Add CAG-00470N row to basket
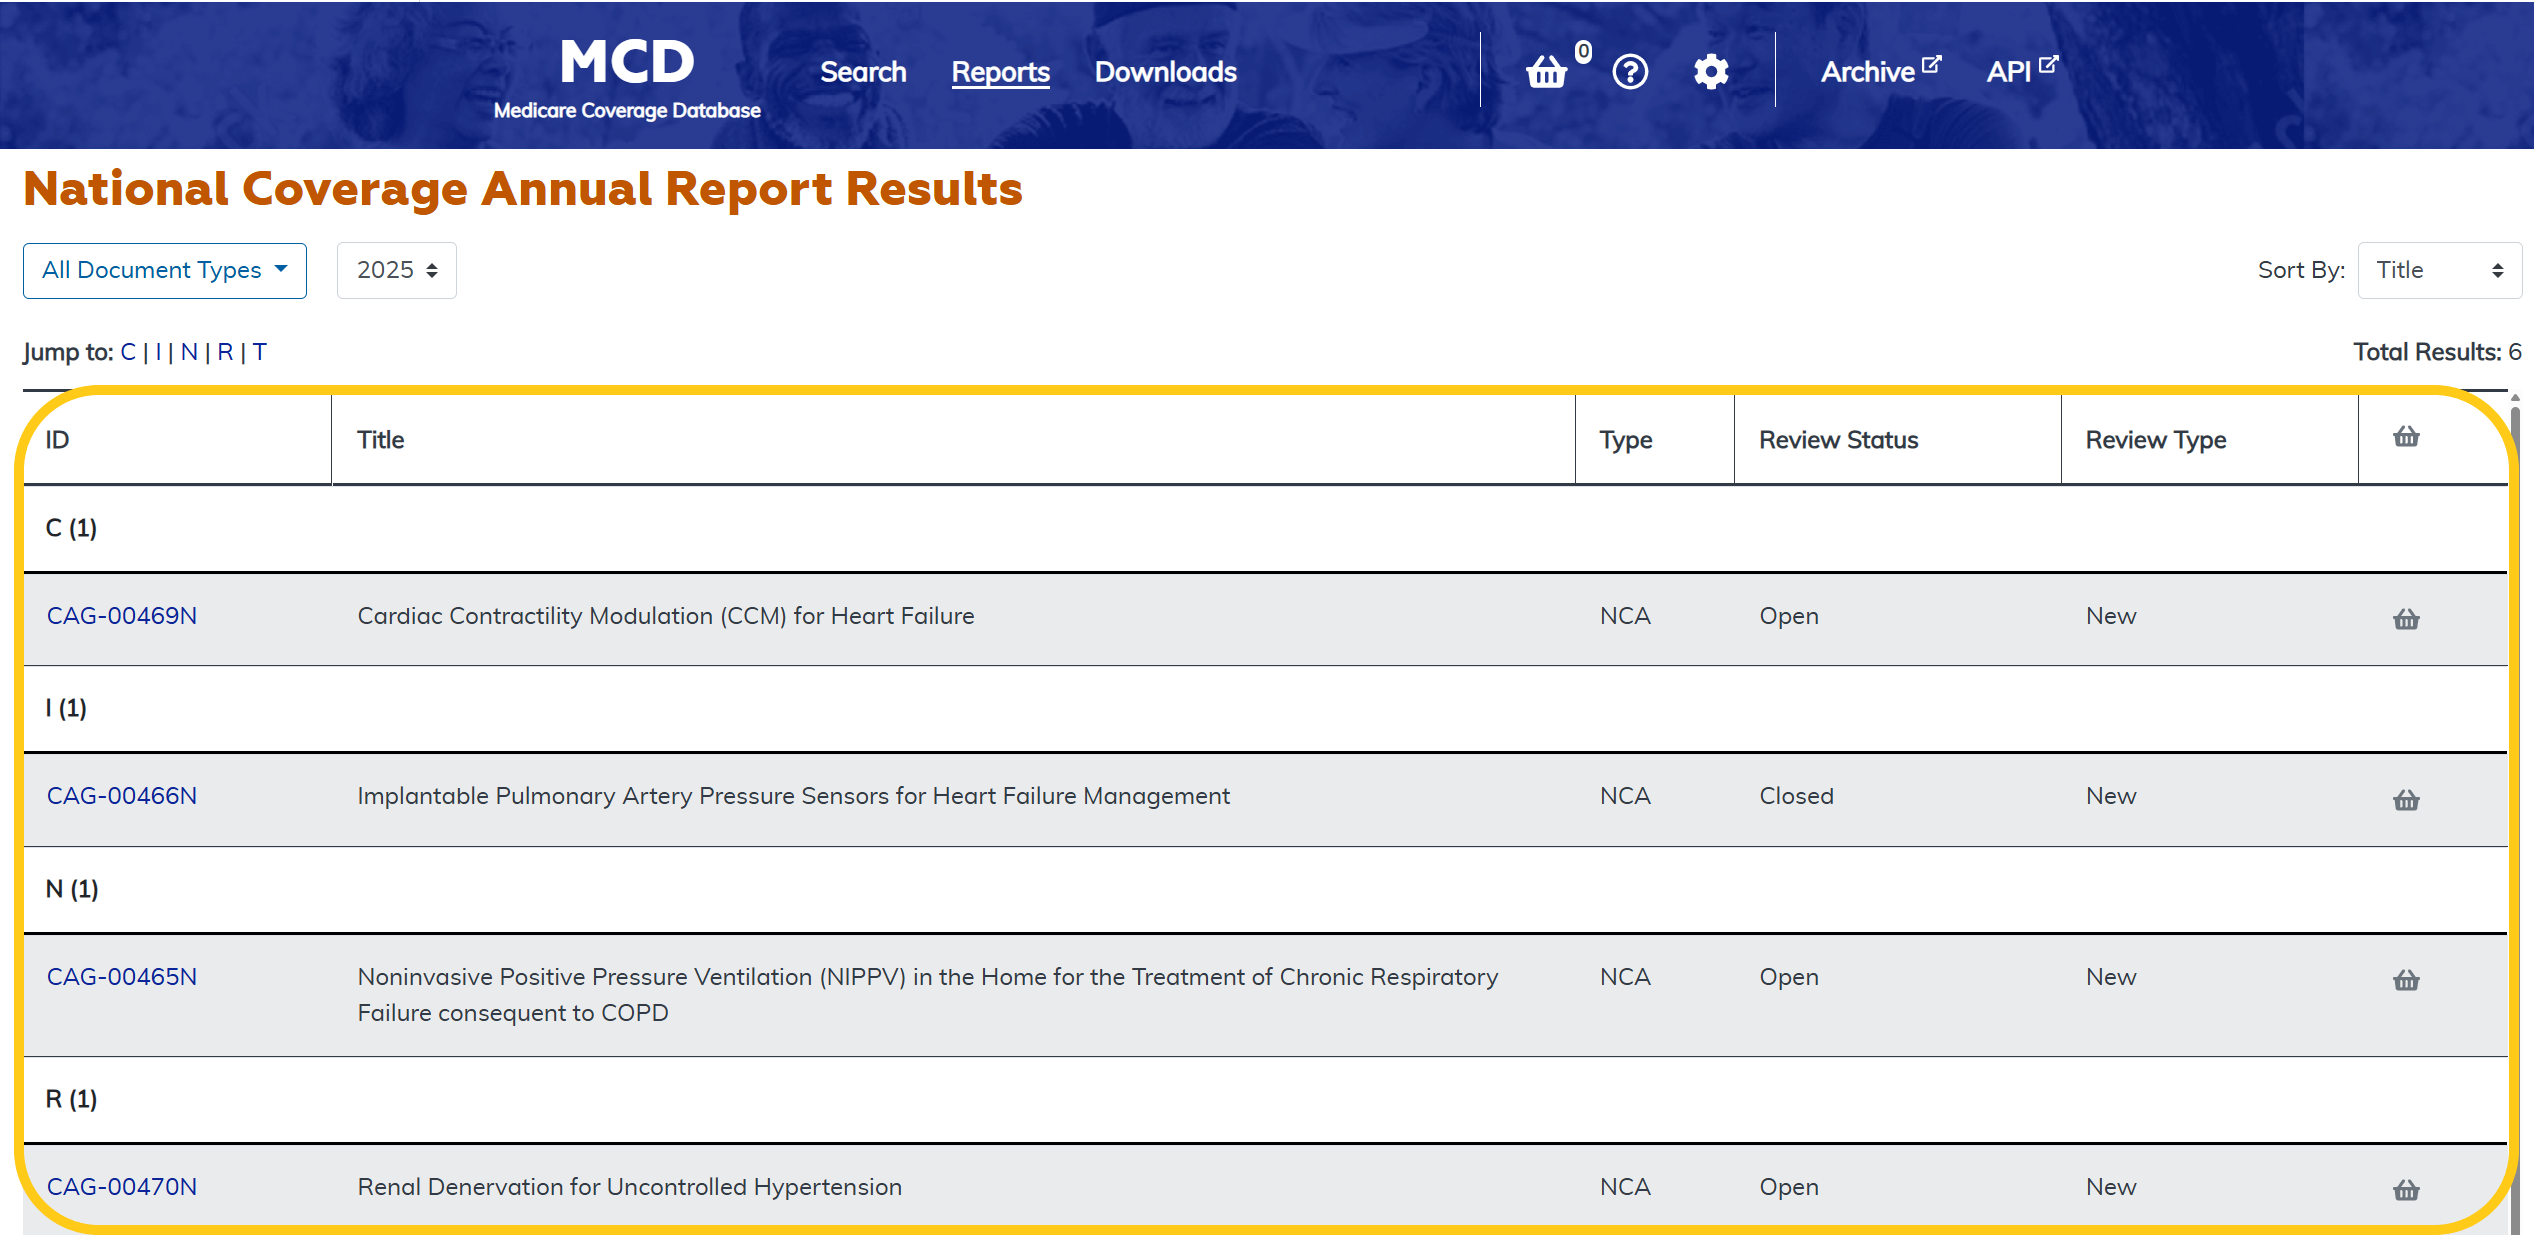2534x1235 pixels. click(x=2406, y=1189)
